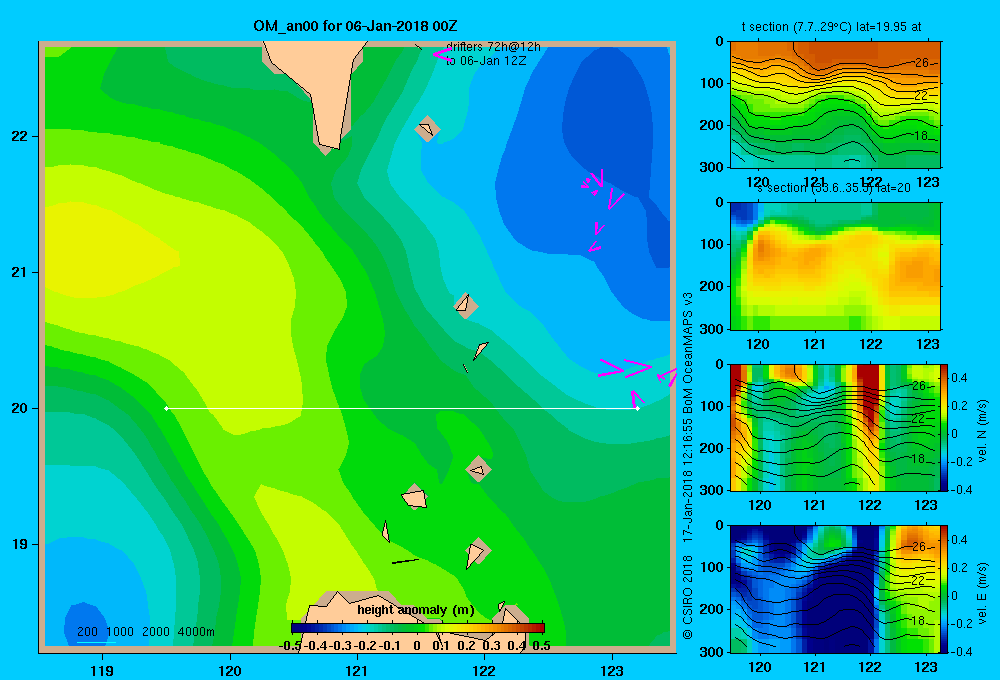
Task: Click the 'vel. E (m/s)' axis label
Action: (x=982, y=593)
